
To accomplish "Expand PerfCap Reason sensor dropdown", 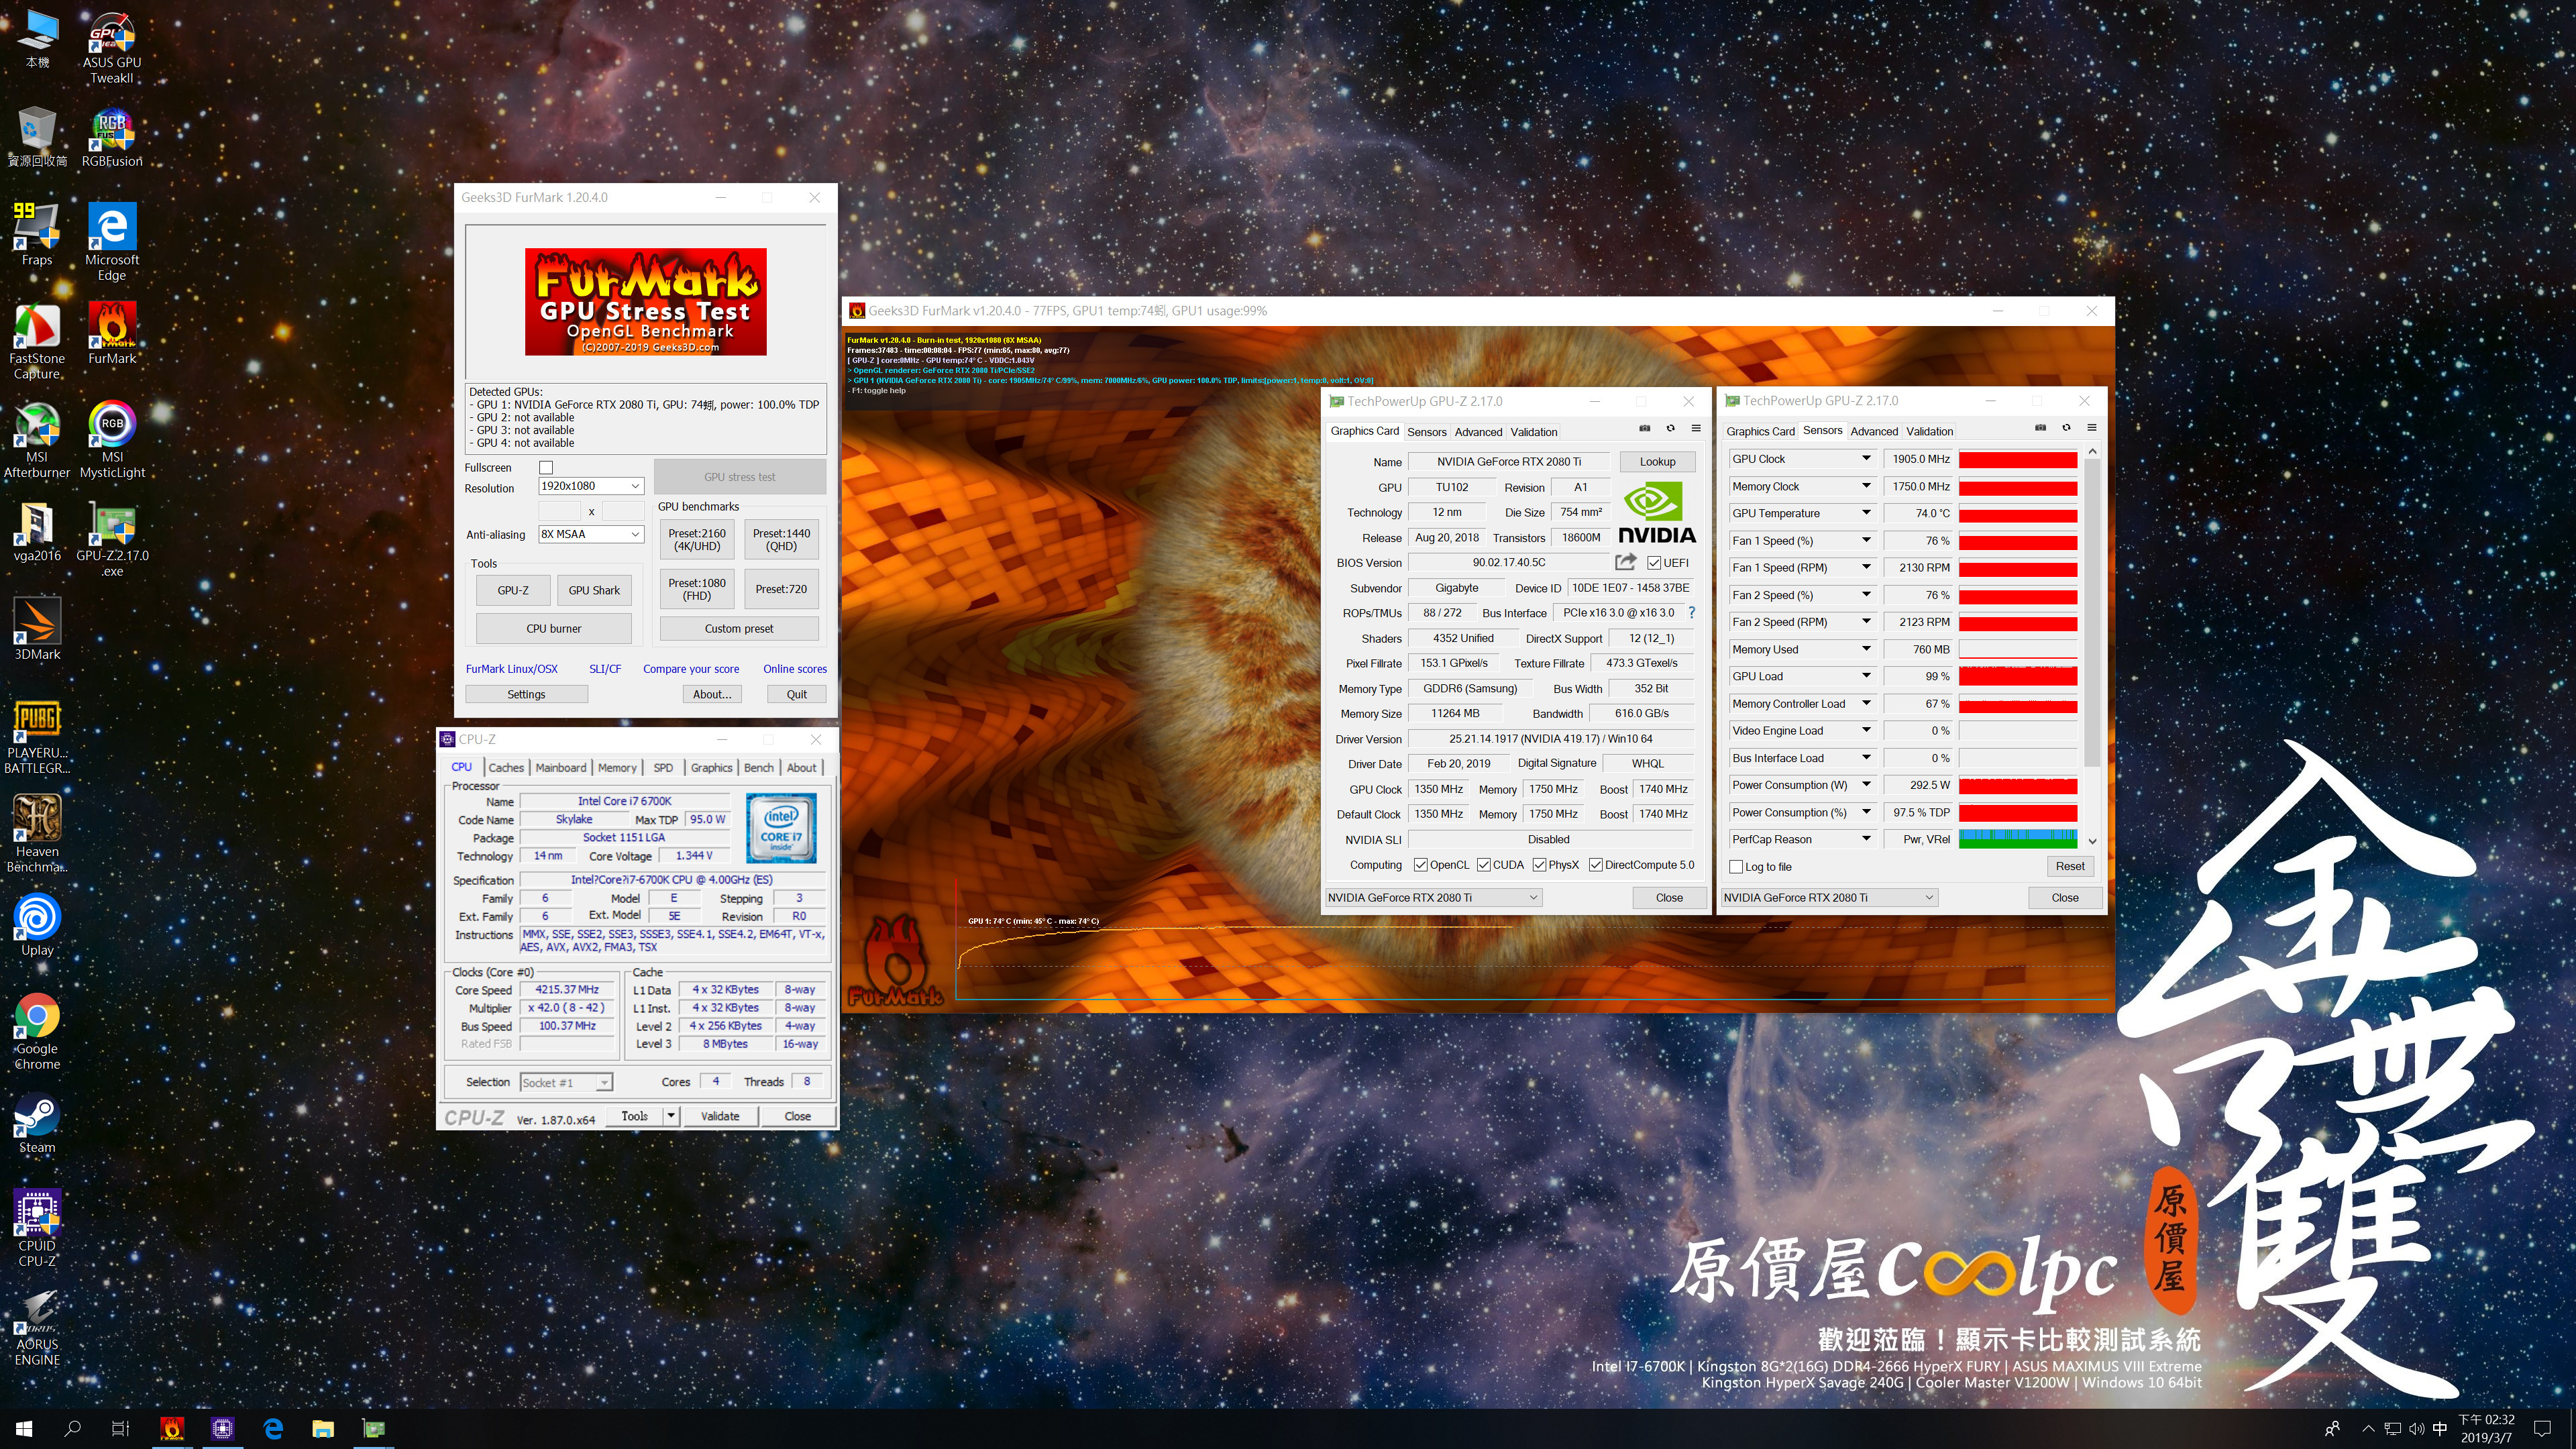I will [1866, 839].
